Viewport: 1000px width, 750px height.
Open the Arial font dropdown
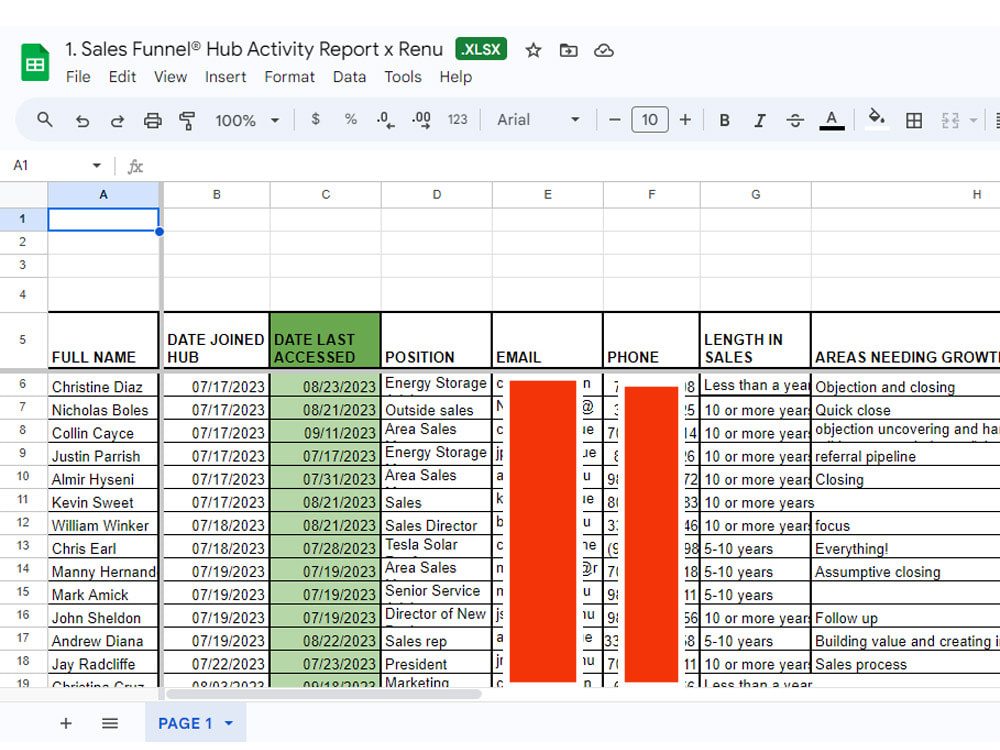pyautogui.click(x=538, y=119)
